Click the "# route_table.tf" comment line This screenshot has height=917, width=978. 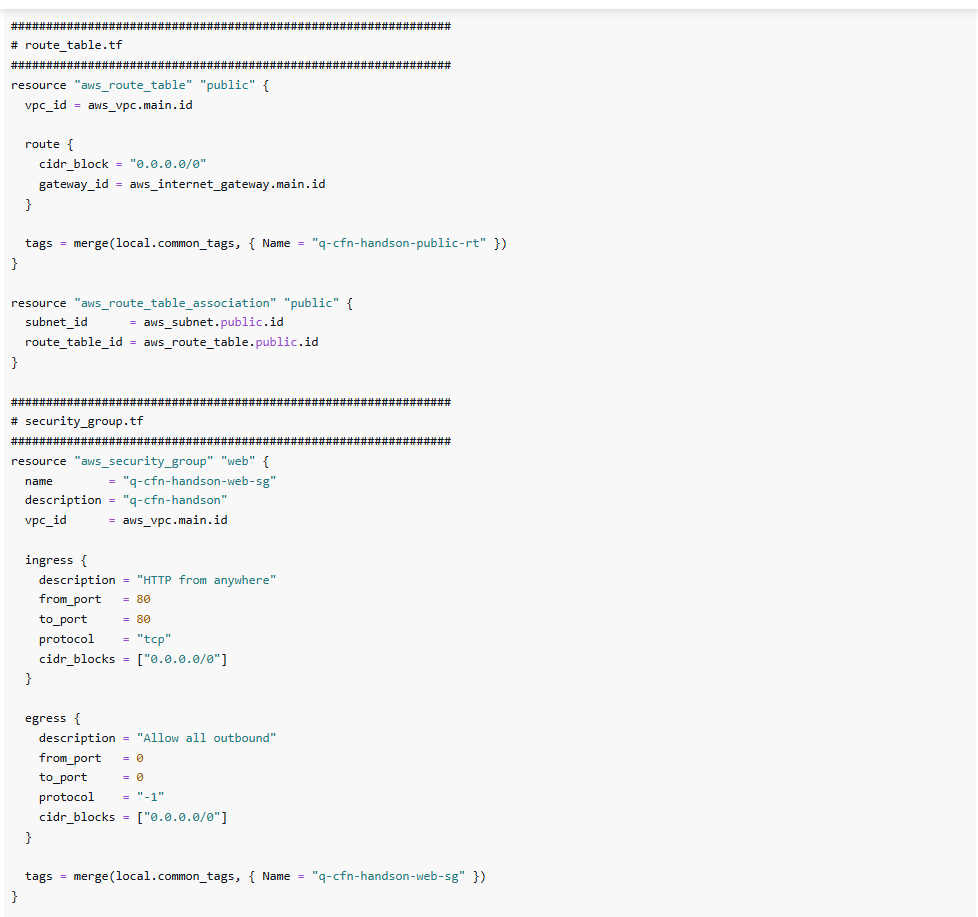67,46
